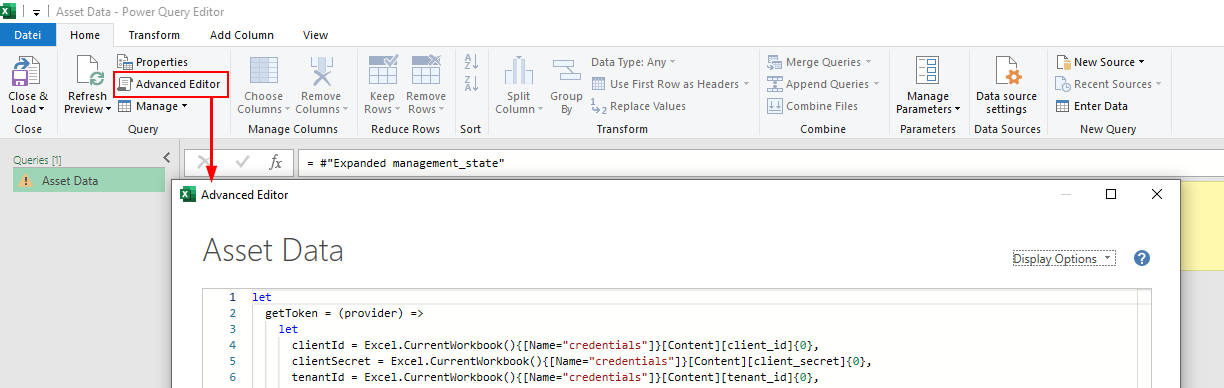Click the fx formula icon

coord(276,162)
